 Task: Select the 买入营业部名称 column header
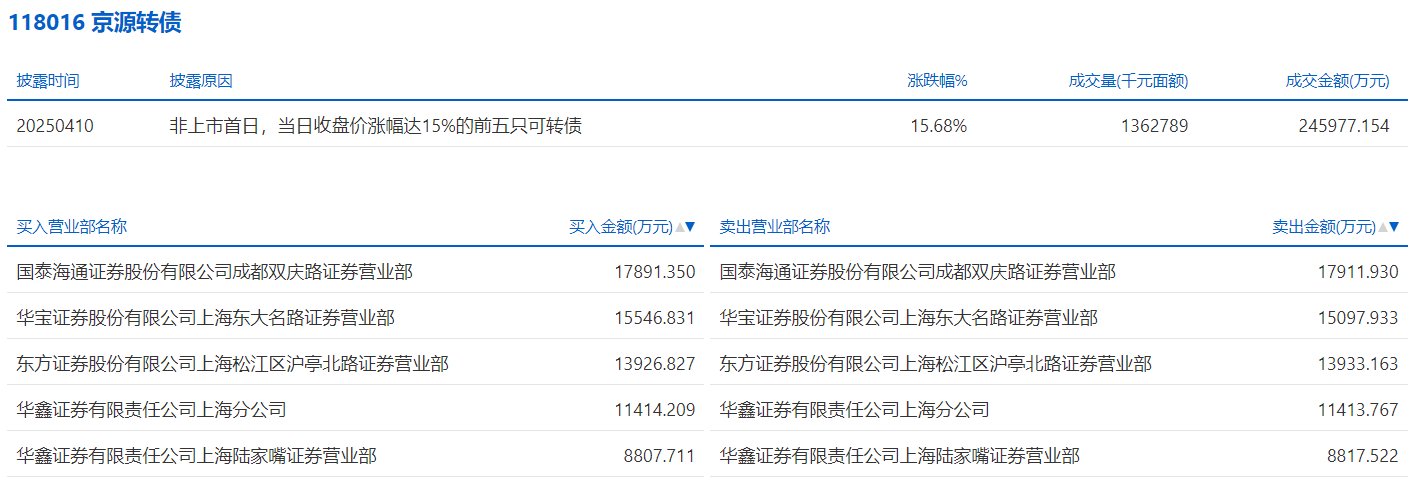(x=72, y=227)
